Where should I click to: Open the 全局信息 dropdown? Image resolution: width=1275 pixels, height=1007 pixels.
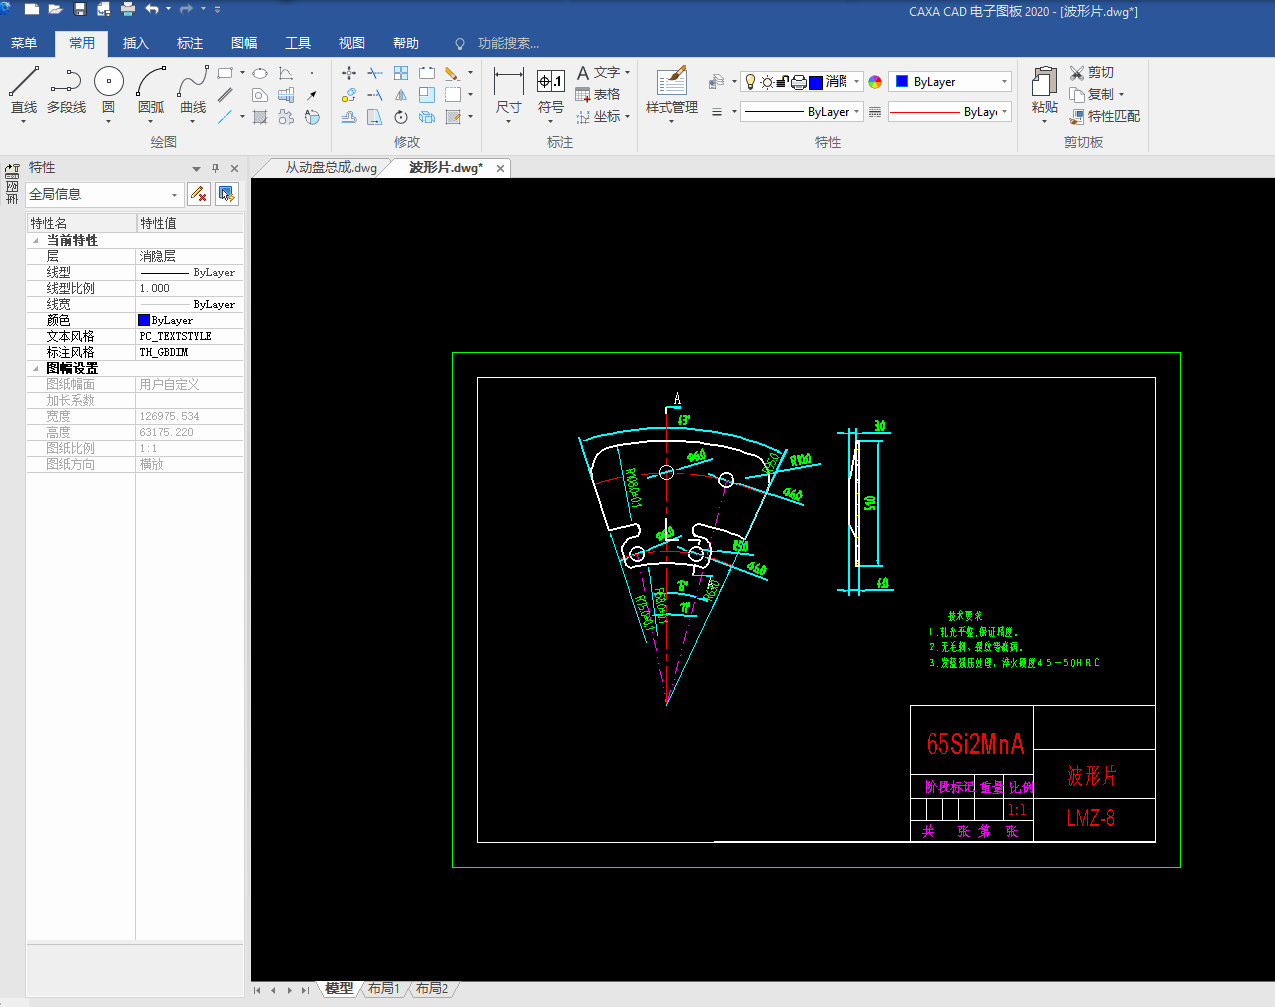175,195
